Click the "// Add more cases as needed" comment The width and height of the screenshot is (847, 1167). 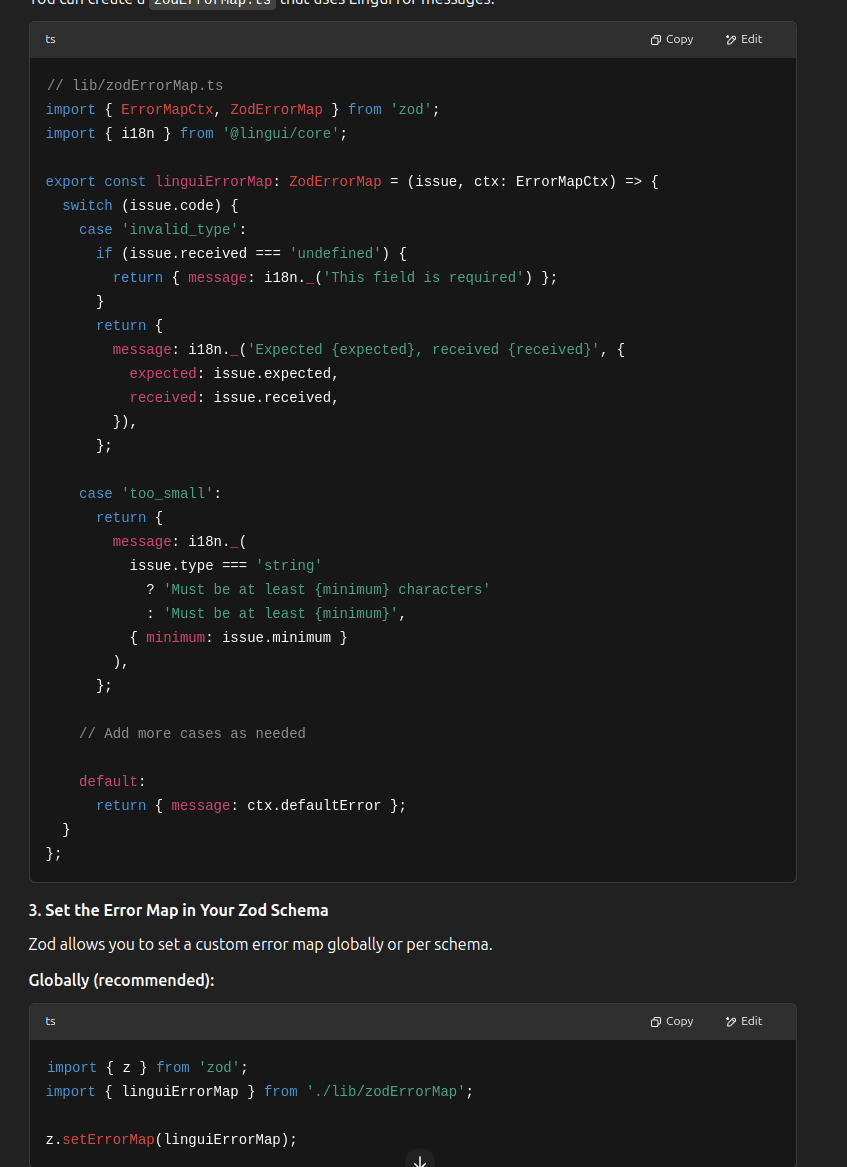192,733
